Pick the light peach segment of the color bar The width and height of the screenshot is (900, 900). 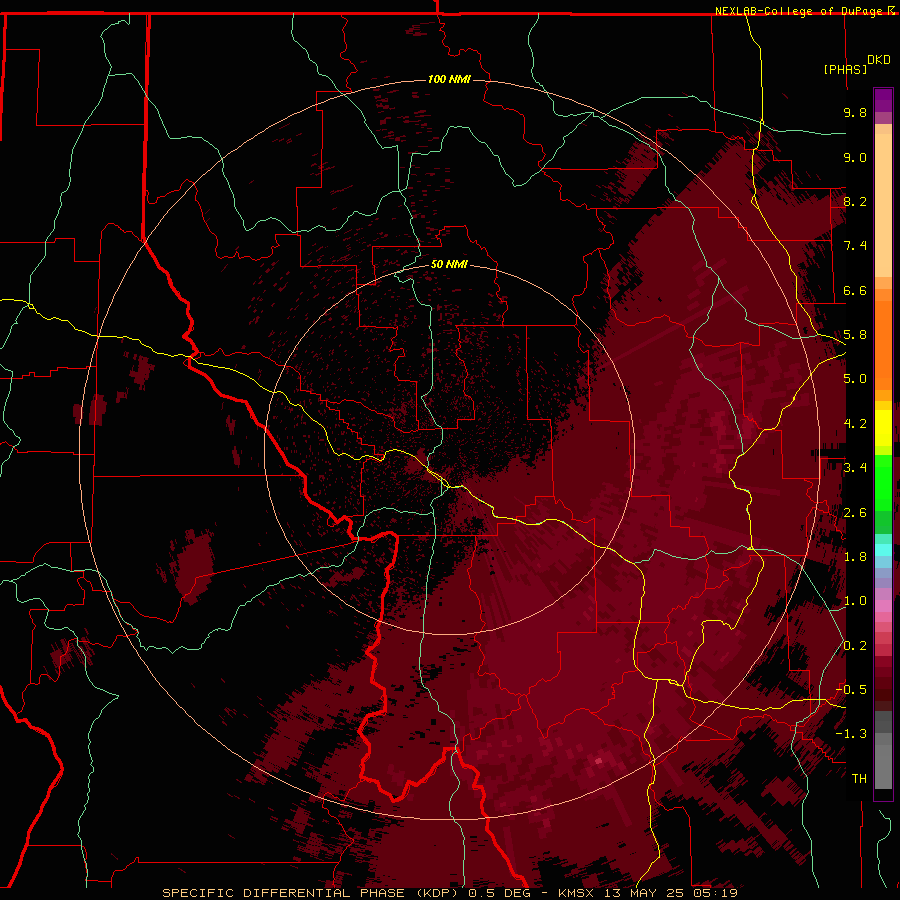pos(883,205)
